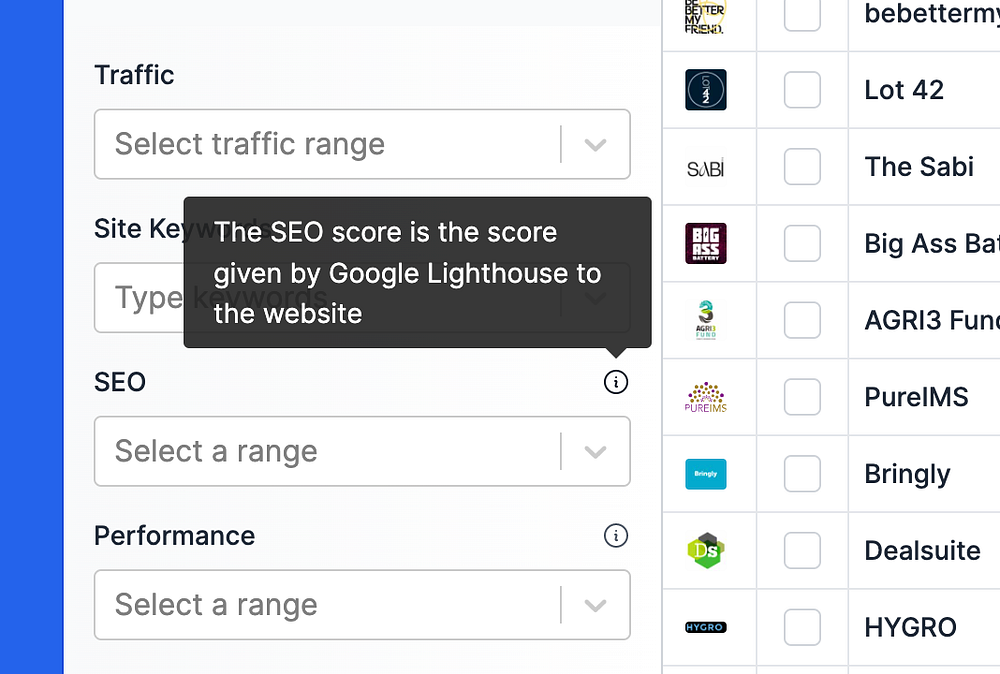This screenshot has height=674, width=1000.
Task: Click The Sabi company name
Action: pos(919,167)
